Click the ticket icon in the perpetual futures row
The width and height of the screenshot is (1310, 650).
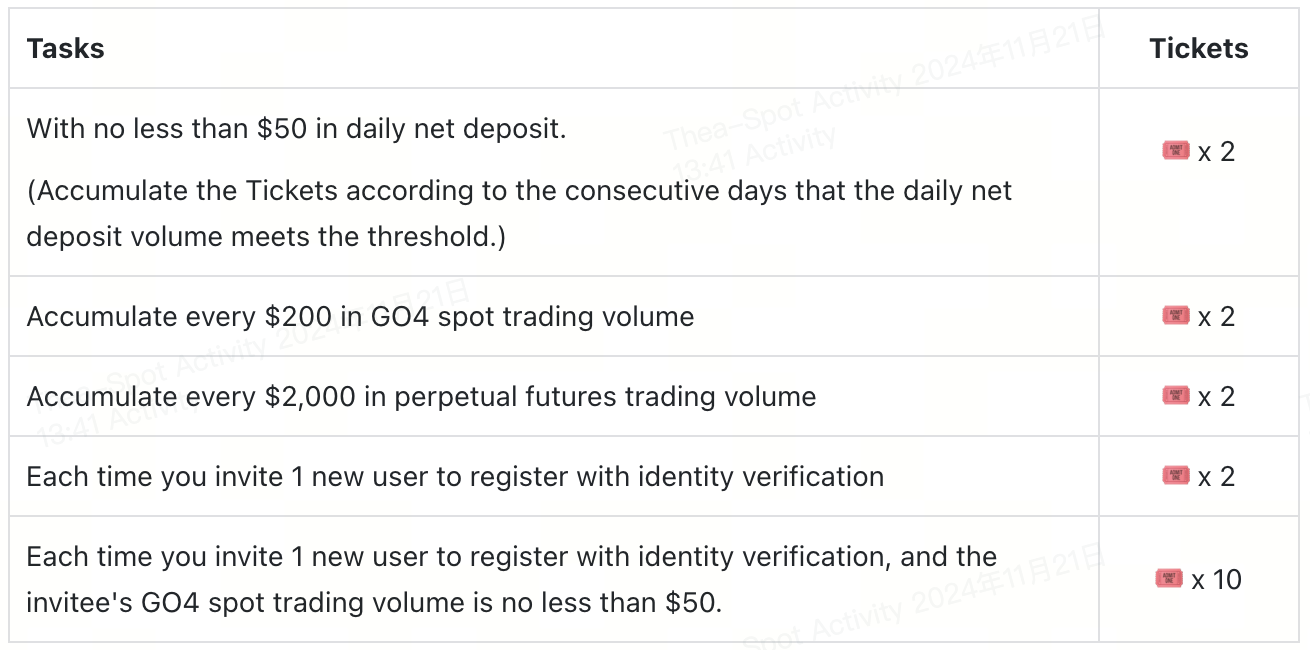coord(1176,396)
